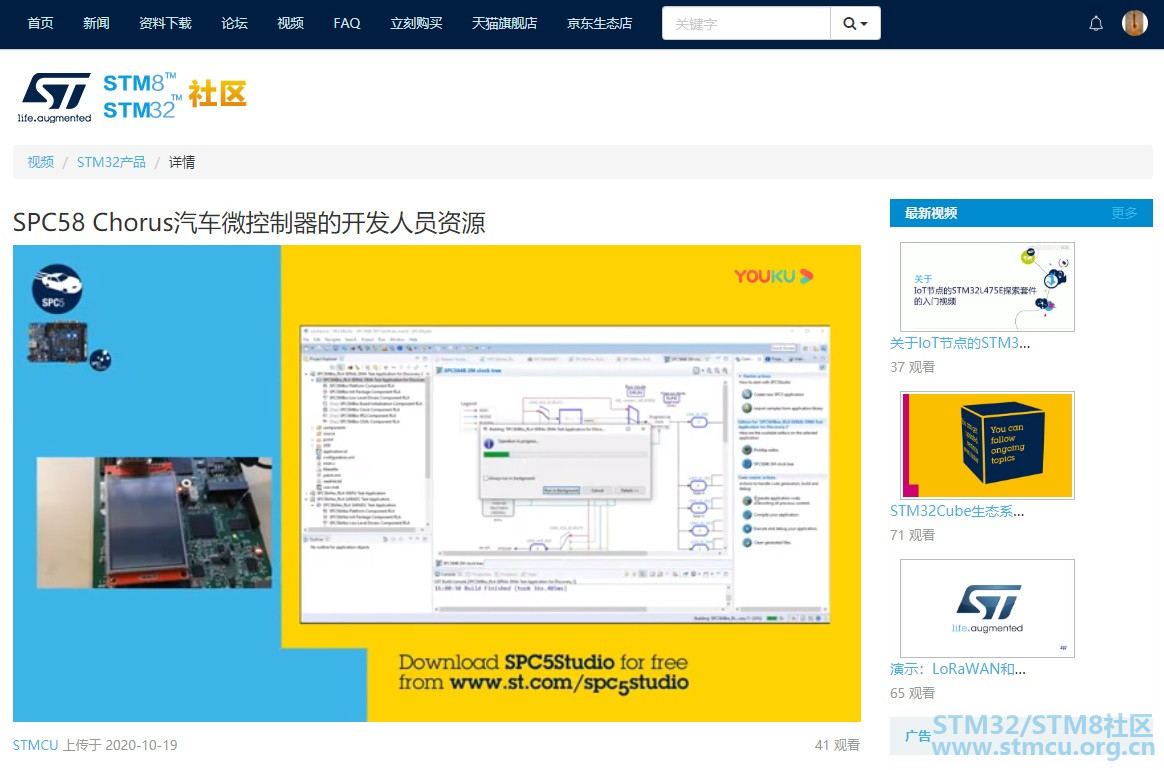Click the YOUKU logo in the video
The width and height of the screenshot is (1164, 770).
[x=774, y=276]
